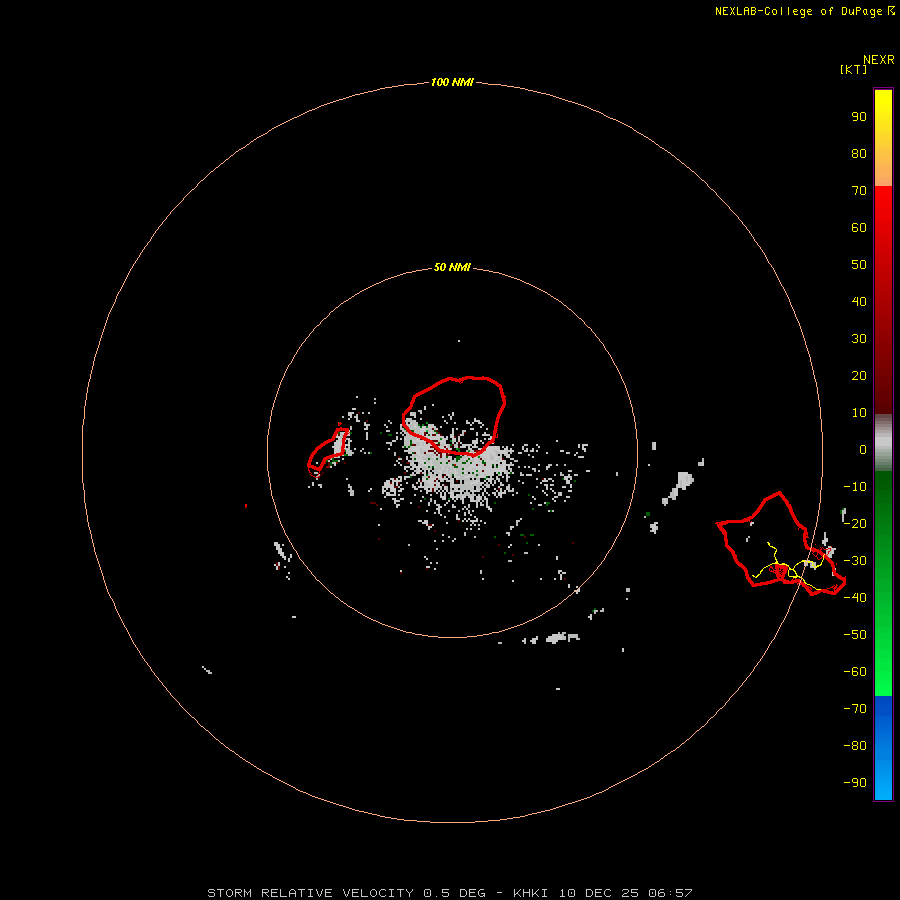900x900 pixels.
Task: Click the 20 value on velocity scale
Action: click(x=859, y=376)
